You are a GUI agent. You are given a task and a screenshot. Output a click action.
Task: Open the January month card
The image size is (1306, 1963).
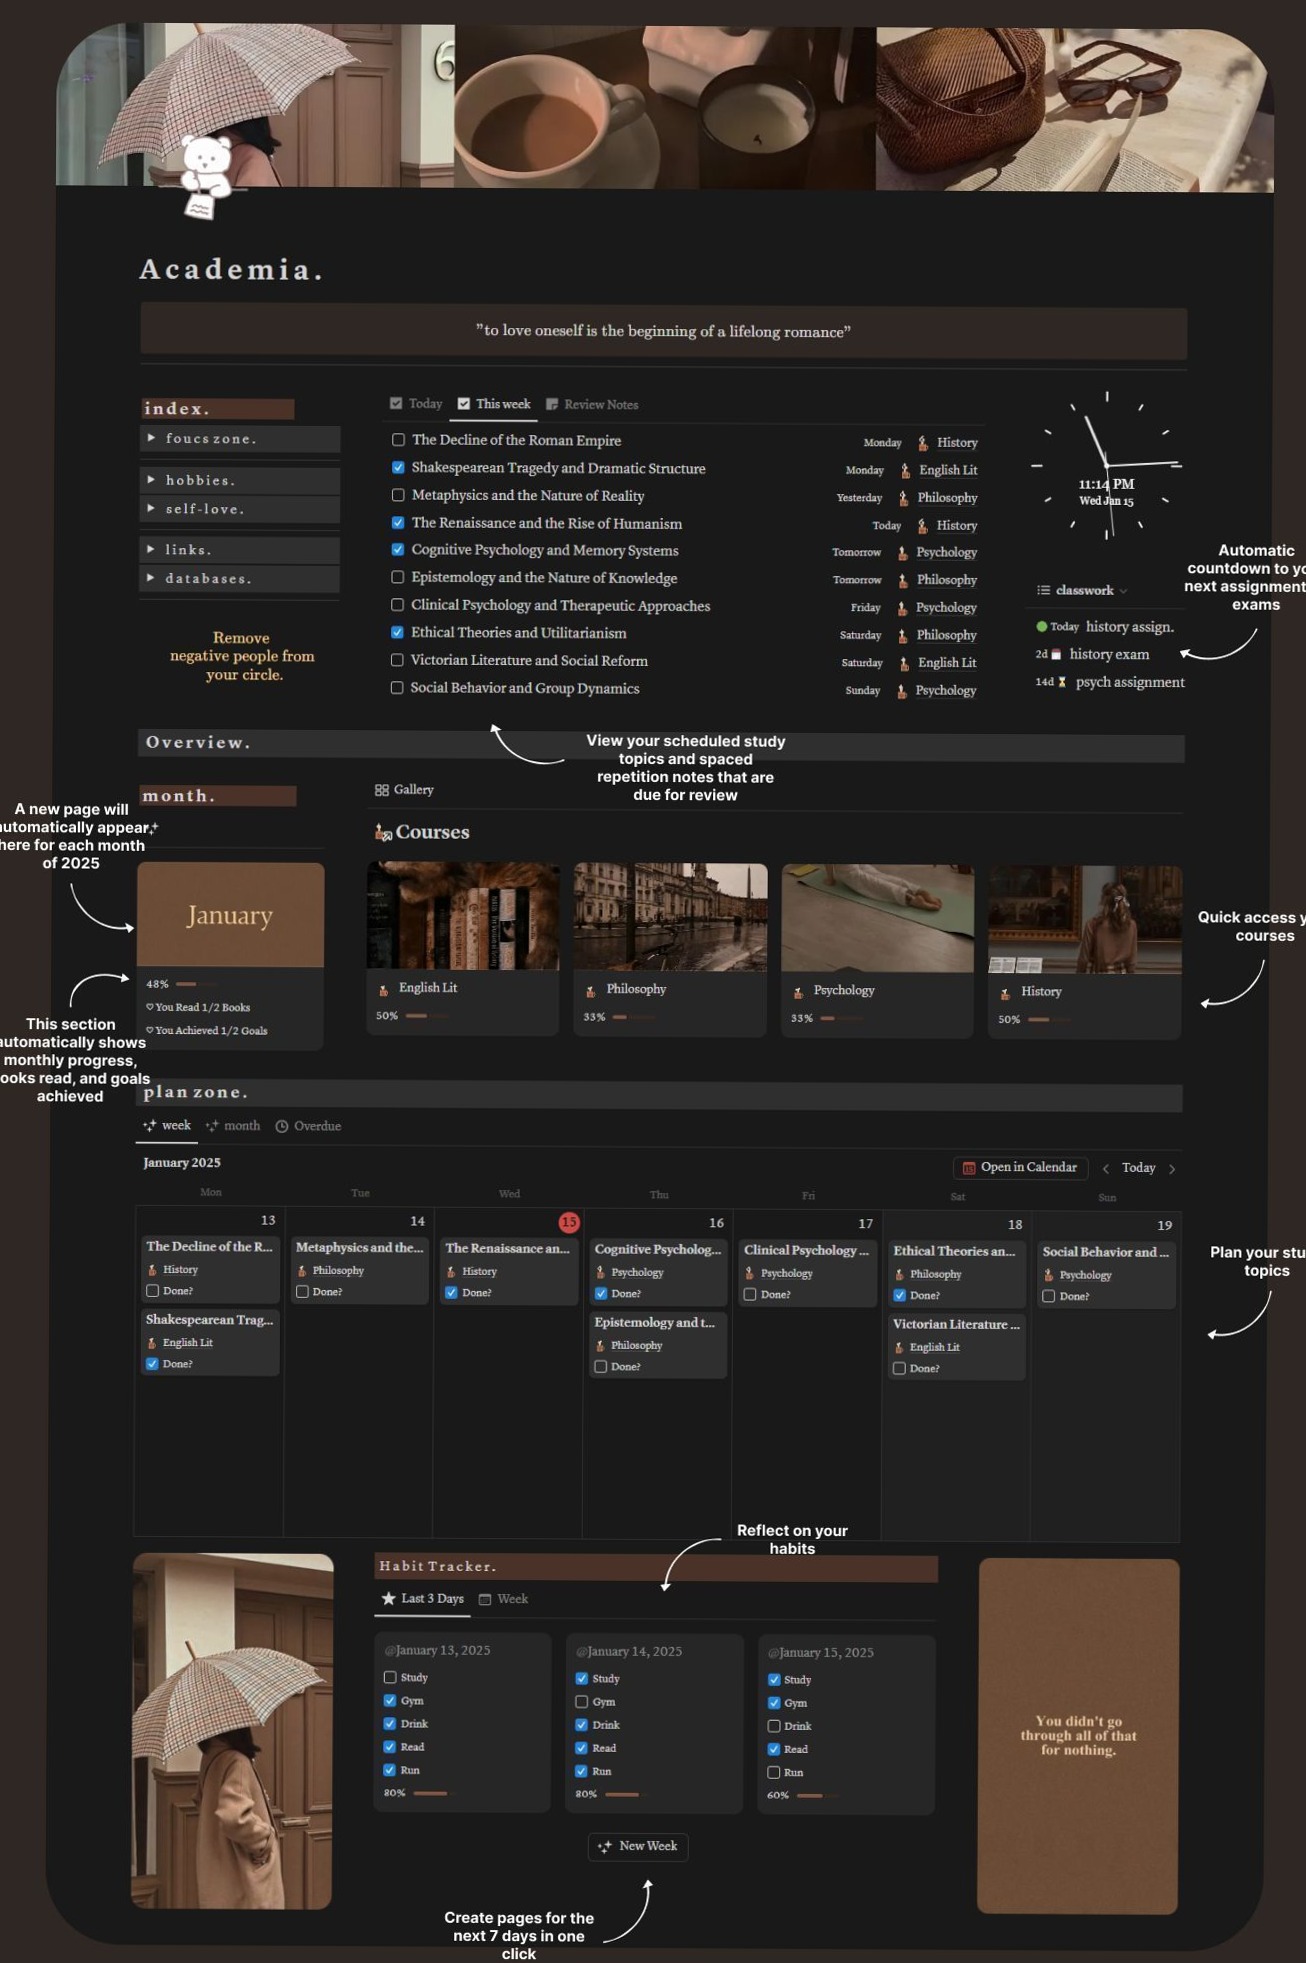[x=230, y=915]
